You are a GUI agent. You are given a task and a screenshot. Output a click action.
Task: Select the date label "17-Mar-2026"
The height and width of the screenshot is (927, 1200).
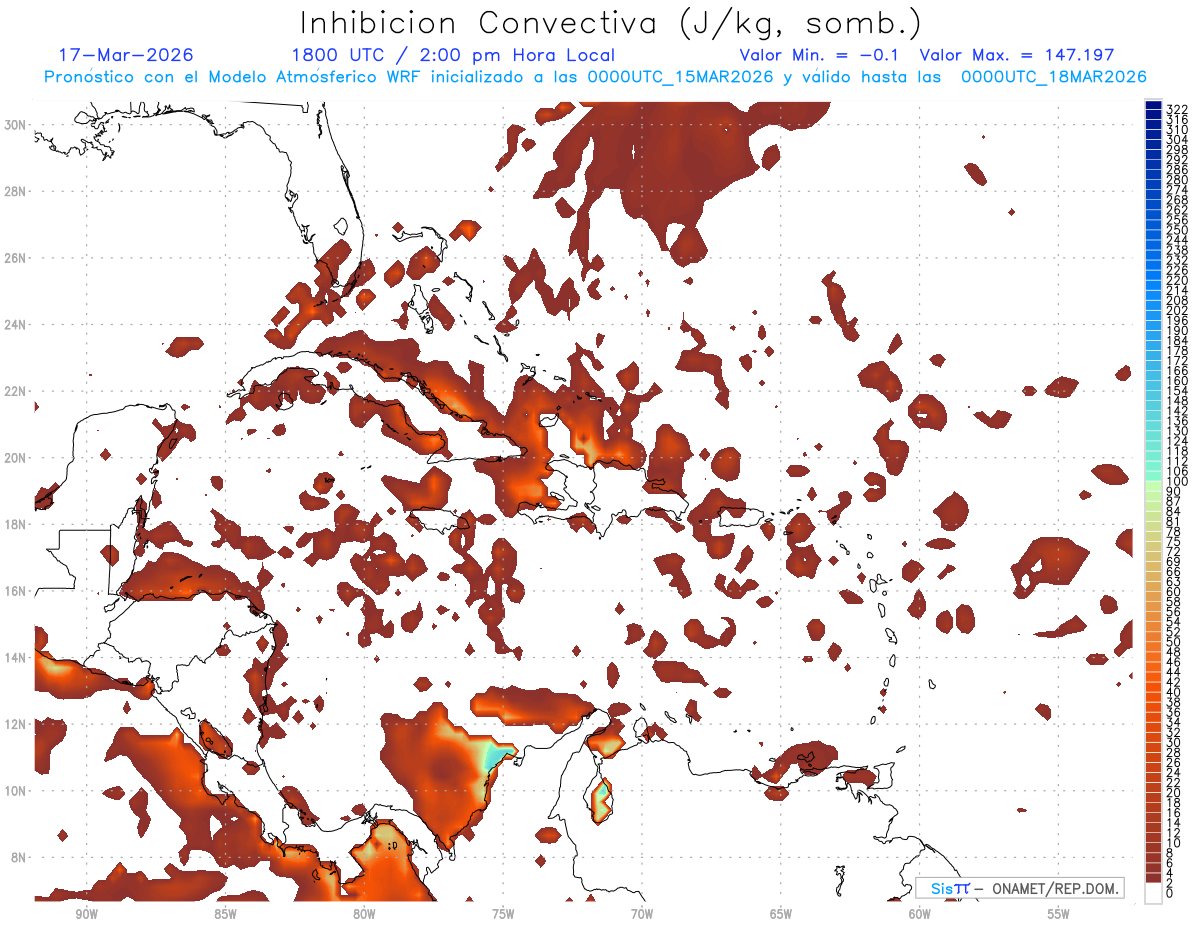pos(126,55)
